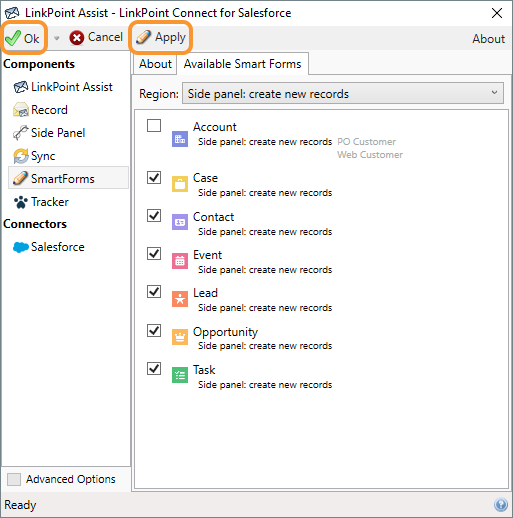
Task: Select the Record envelope icon
Action: pyautogui.click(x=21, y=110)
